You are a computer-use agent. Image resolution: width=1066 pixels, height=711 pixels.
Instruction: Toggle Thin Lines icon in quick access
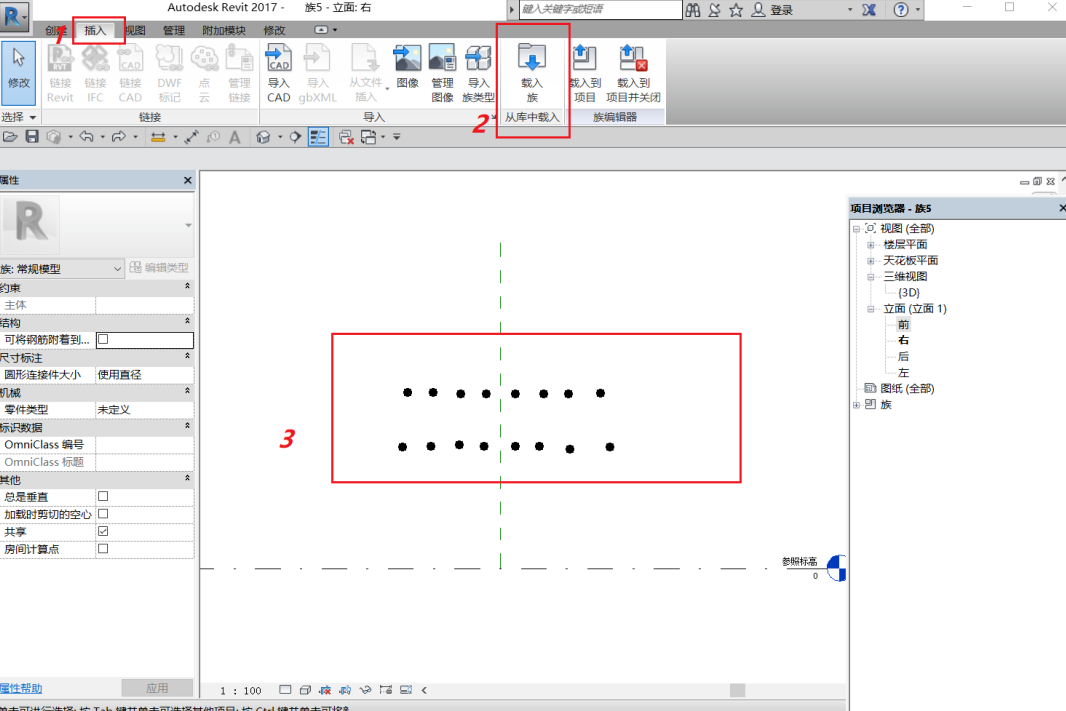point(318,137)
